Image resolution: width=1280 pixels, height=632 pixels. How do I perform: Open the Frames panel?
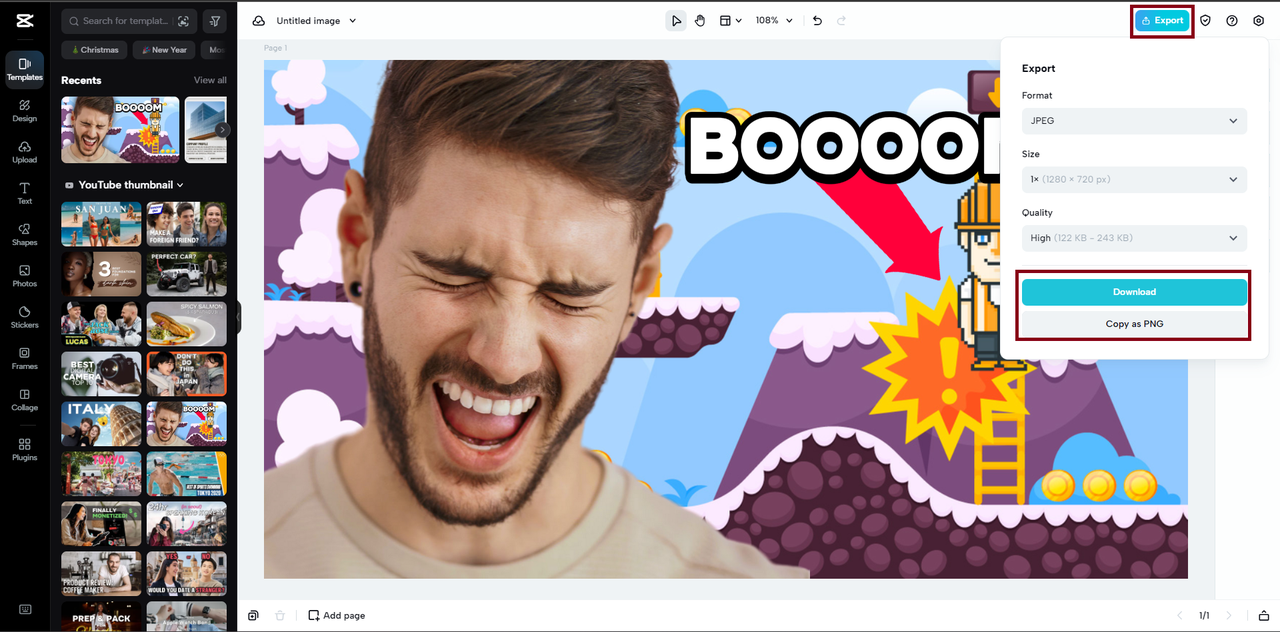[x=25, y=358]
